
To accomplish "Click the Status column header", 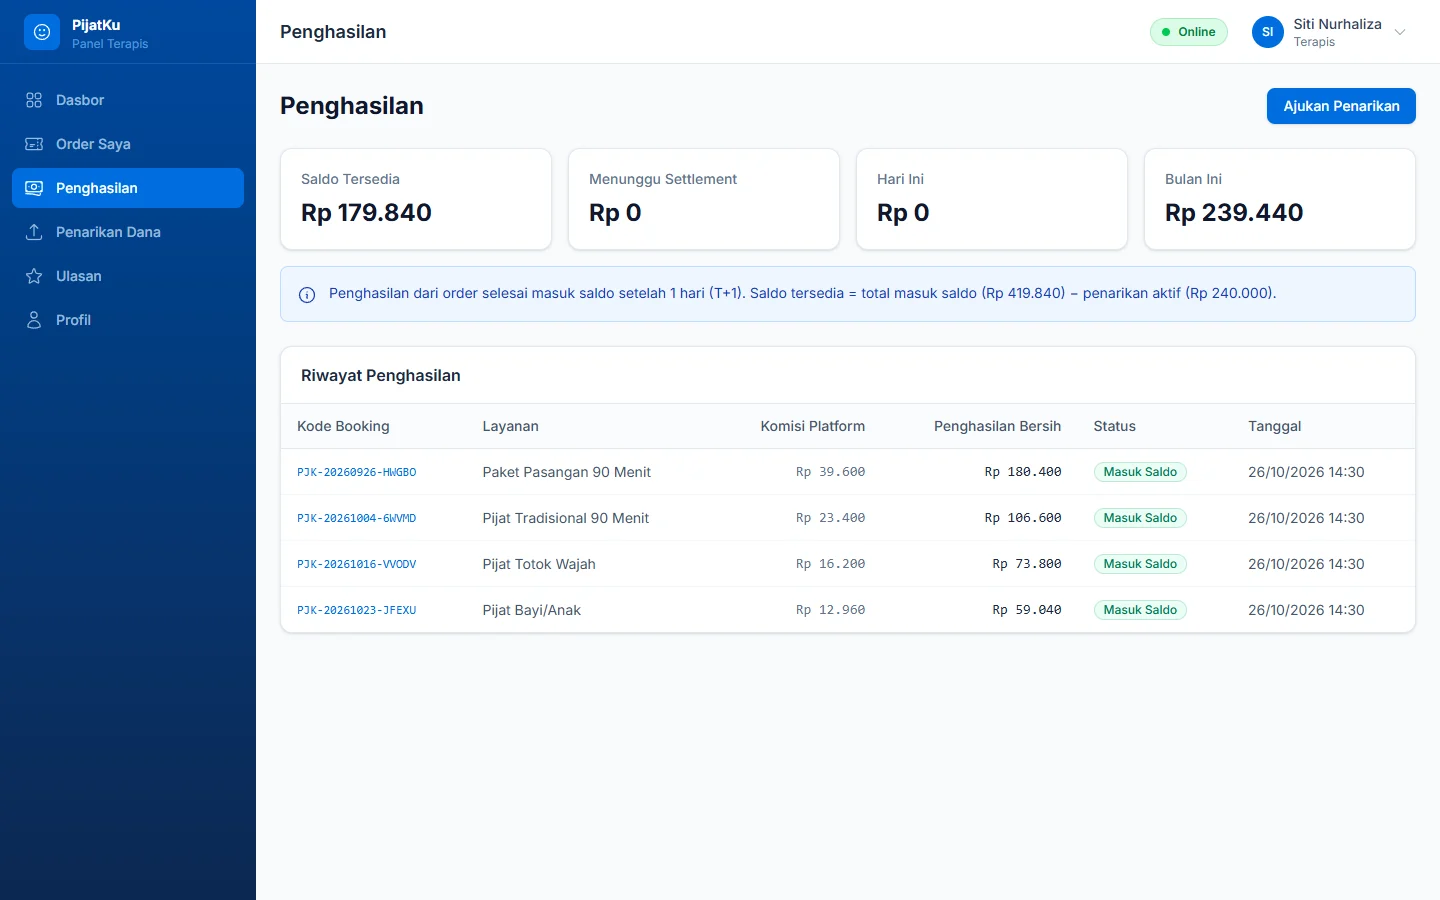I will [x=1114, y=426].
